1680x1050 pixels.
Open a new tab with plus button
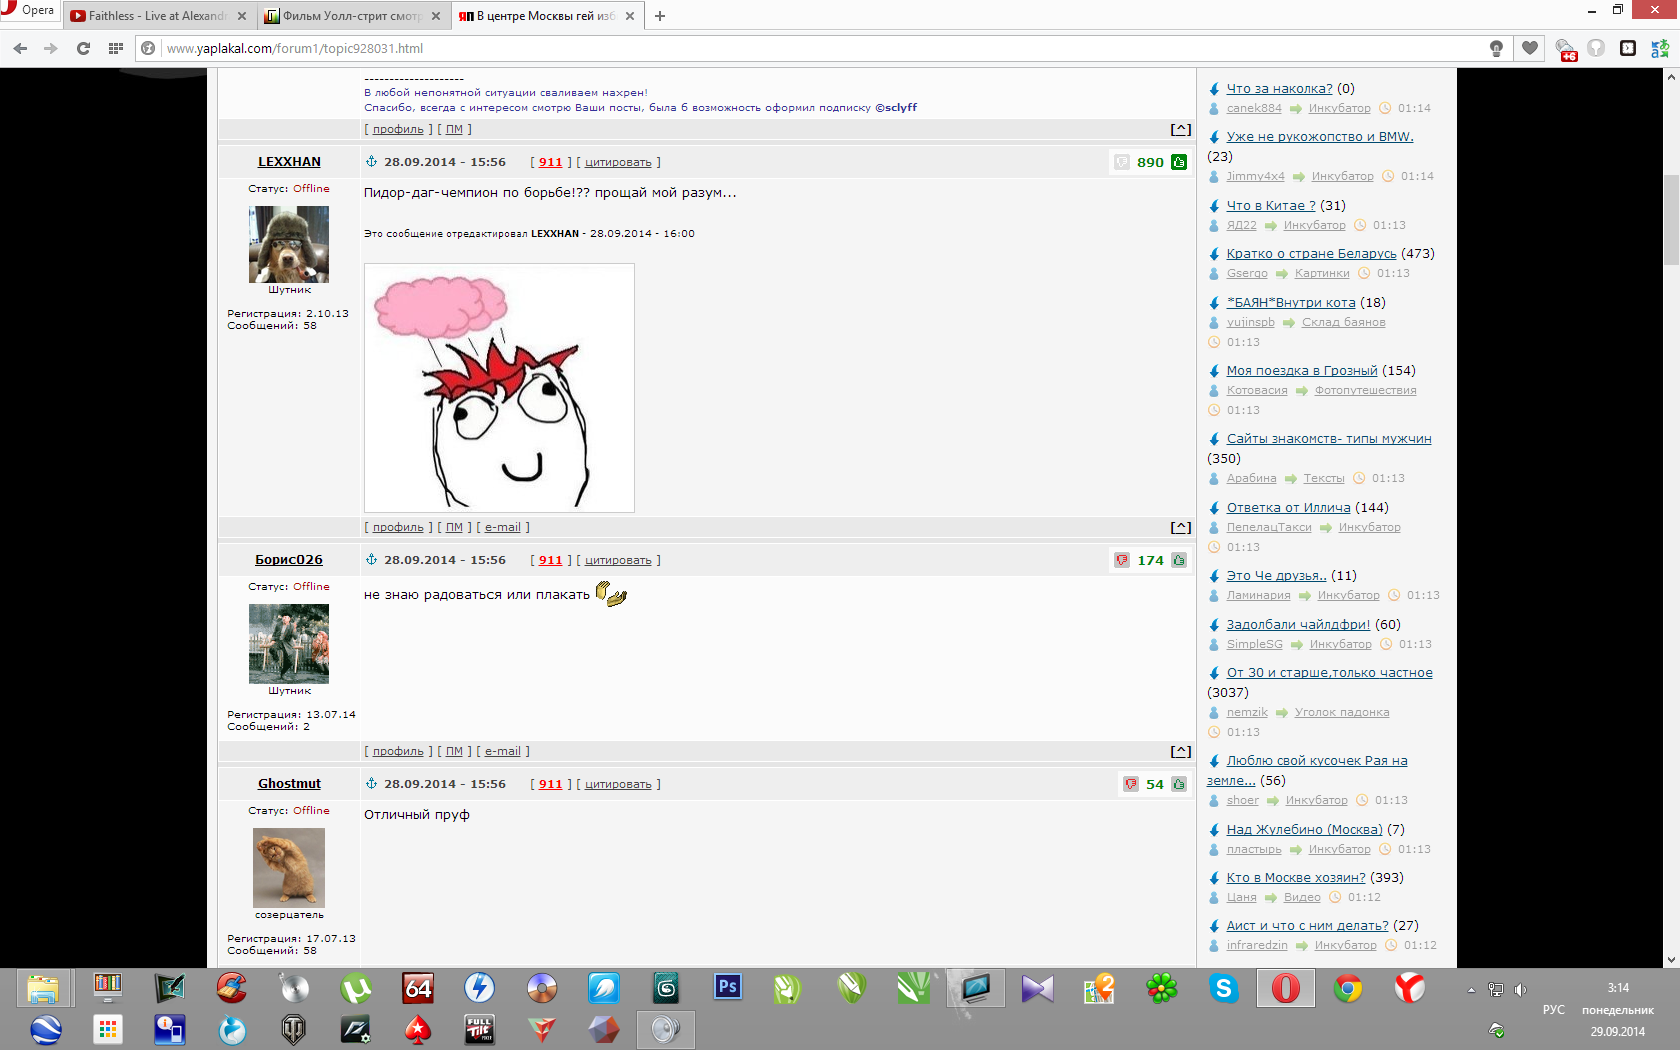[660, 16]
